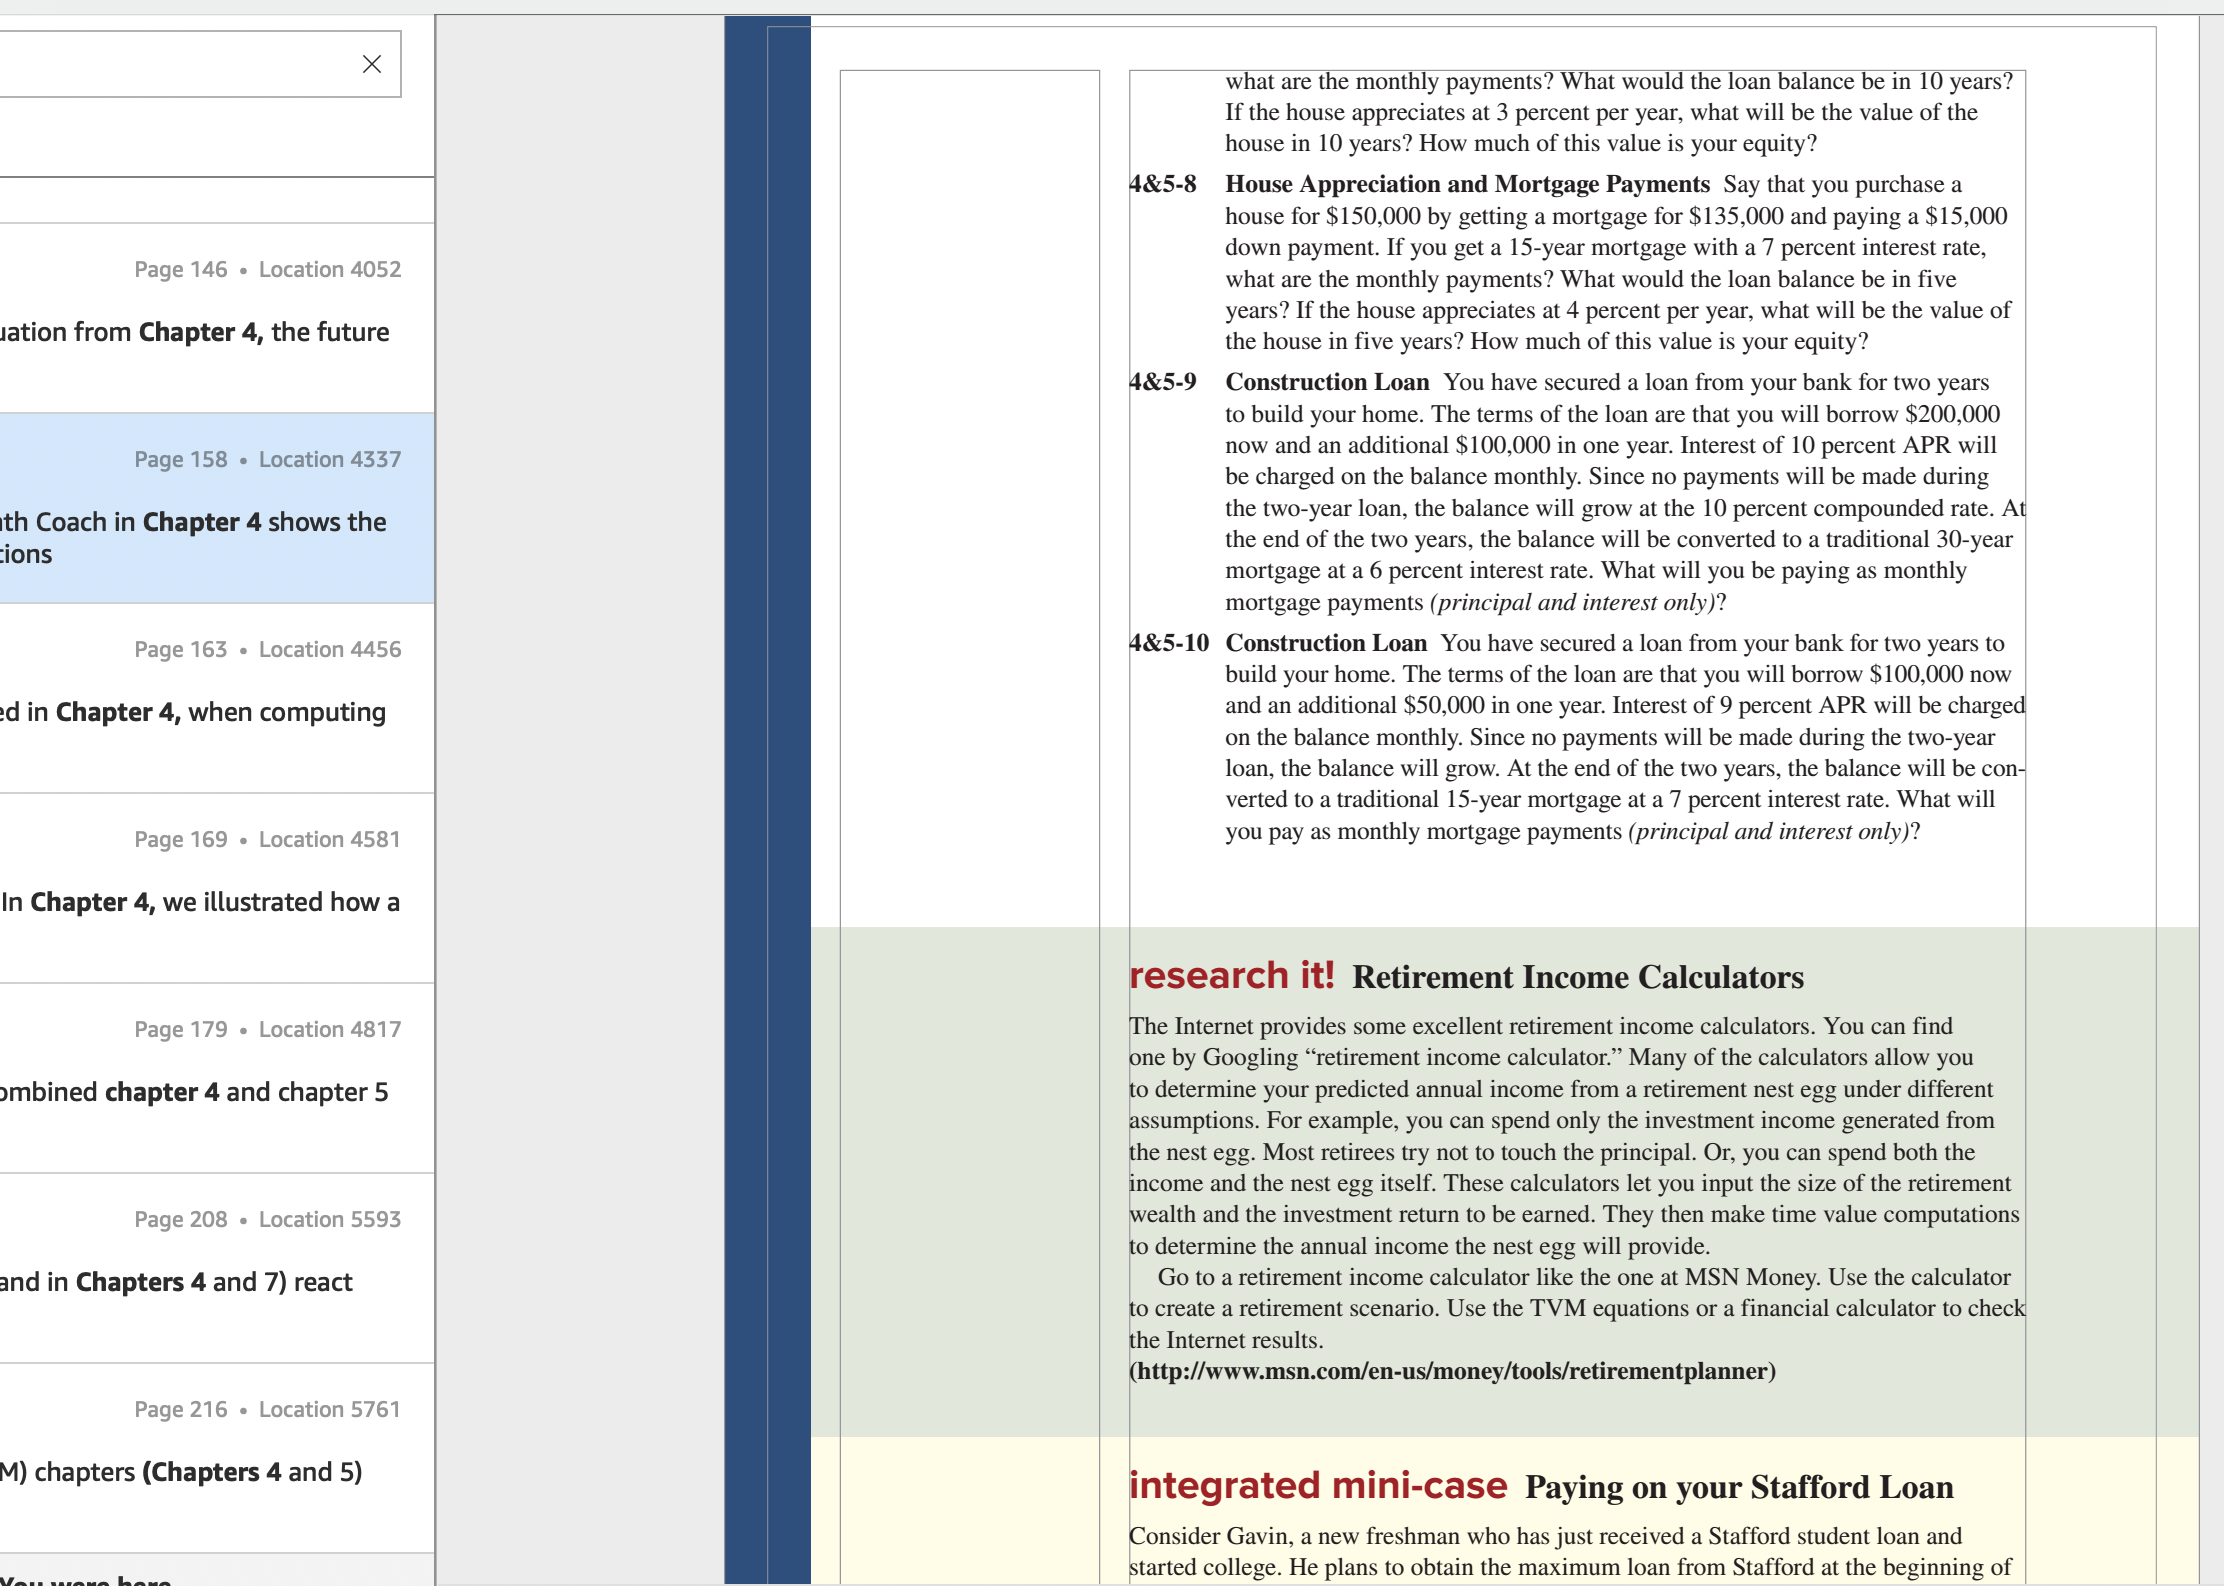Click problem number 4&5-9
Viewport: 2224px width, 1586px height.
coord(1163,382)
